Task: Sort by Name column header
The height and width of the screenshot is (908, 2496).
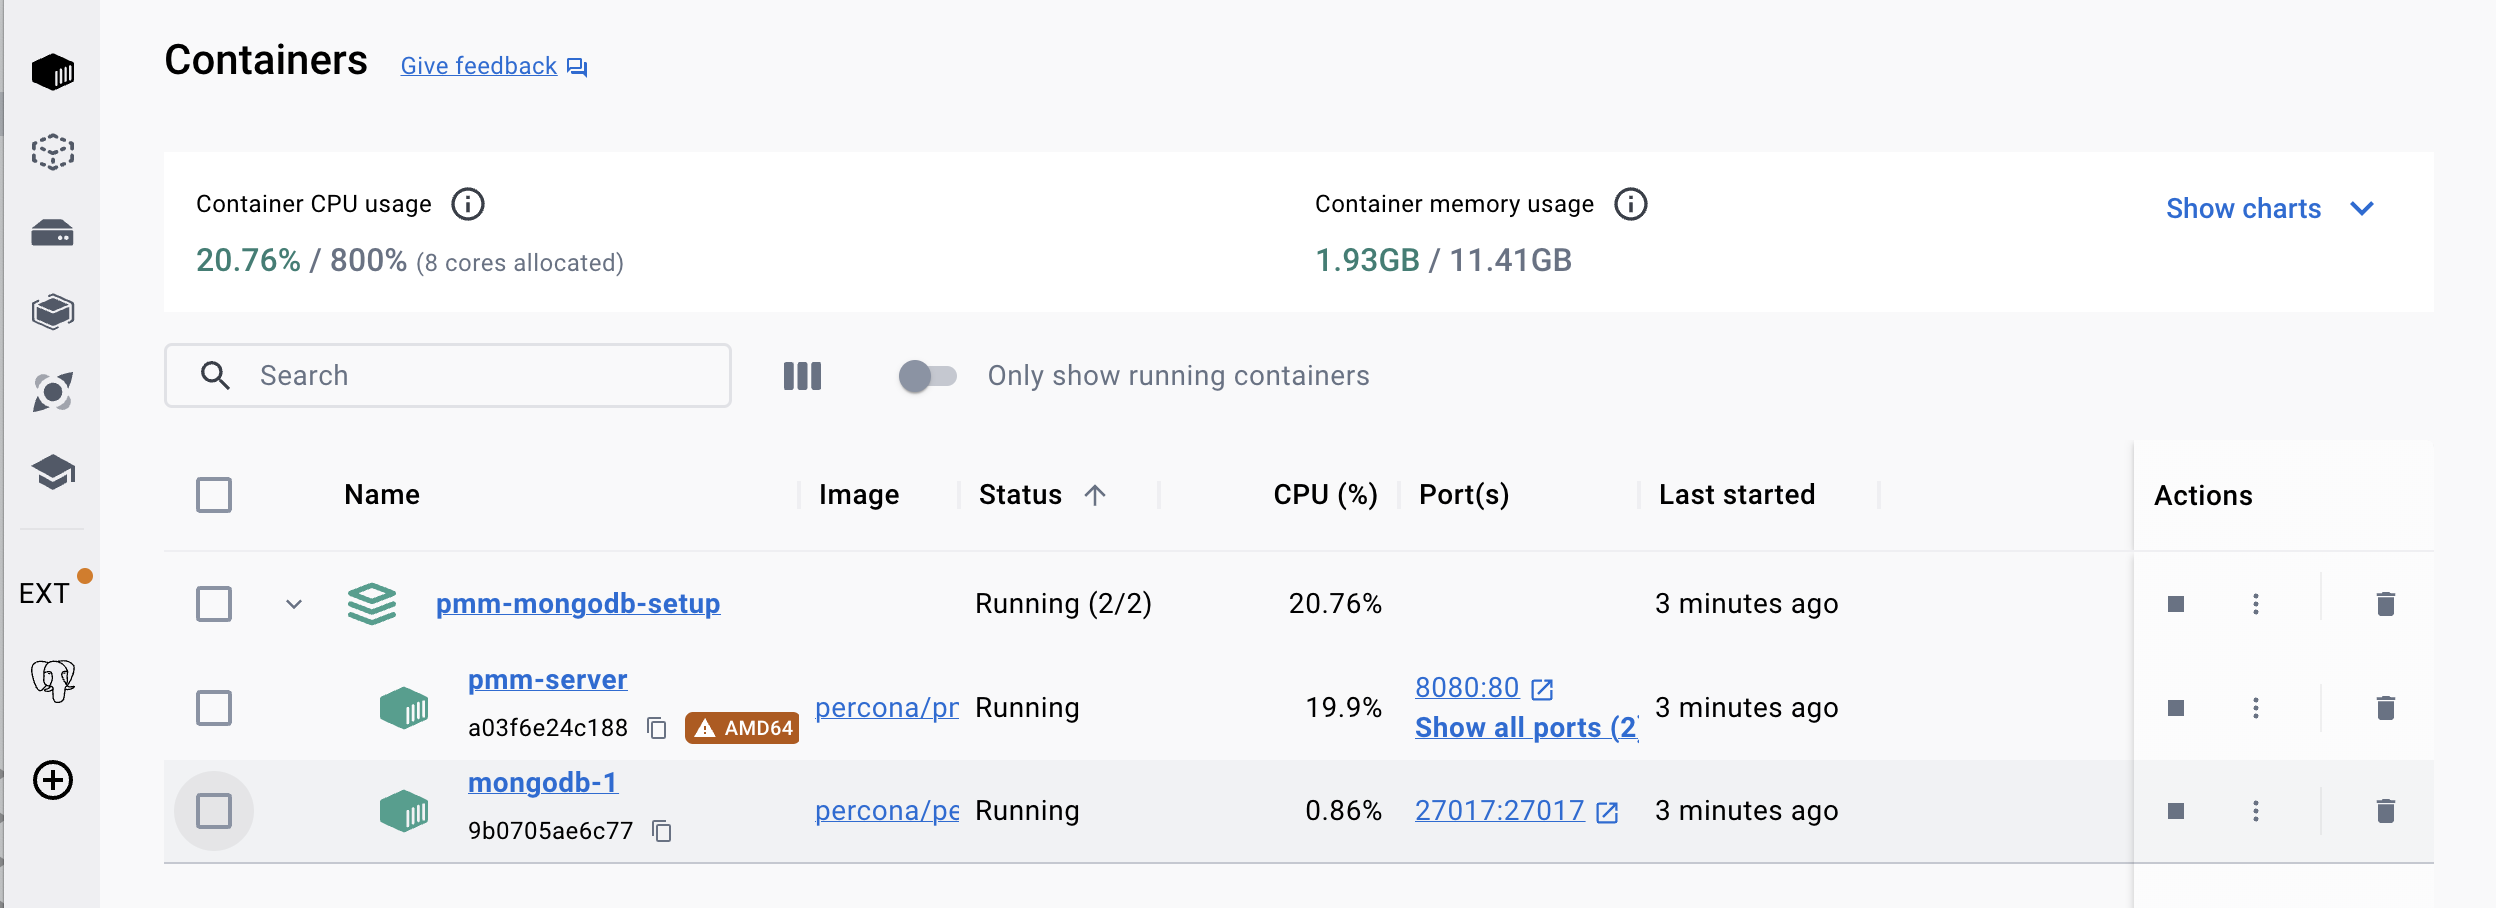Action: click(382, 495)
